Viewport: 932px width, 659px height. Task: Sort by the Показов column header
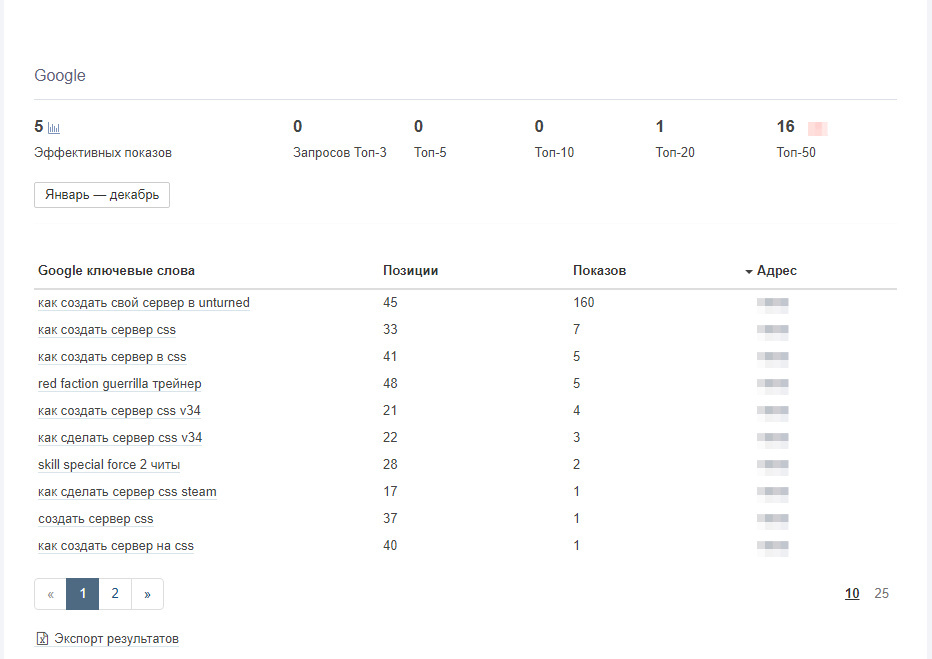pos(599,271)
